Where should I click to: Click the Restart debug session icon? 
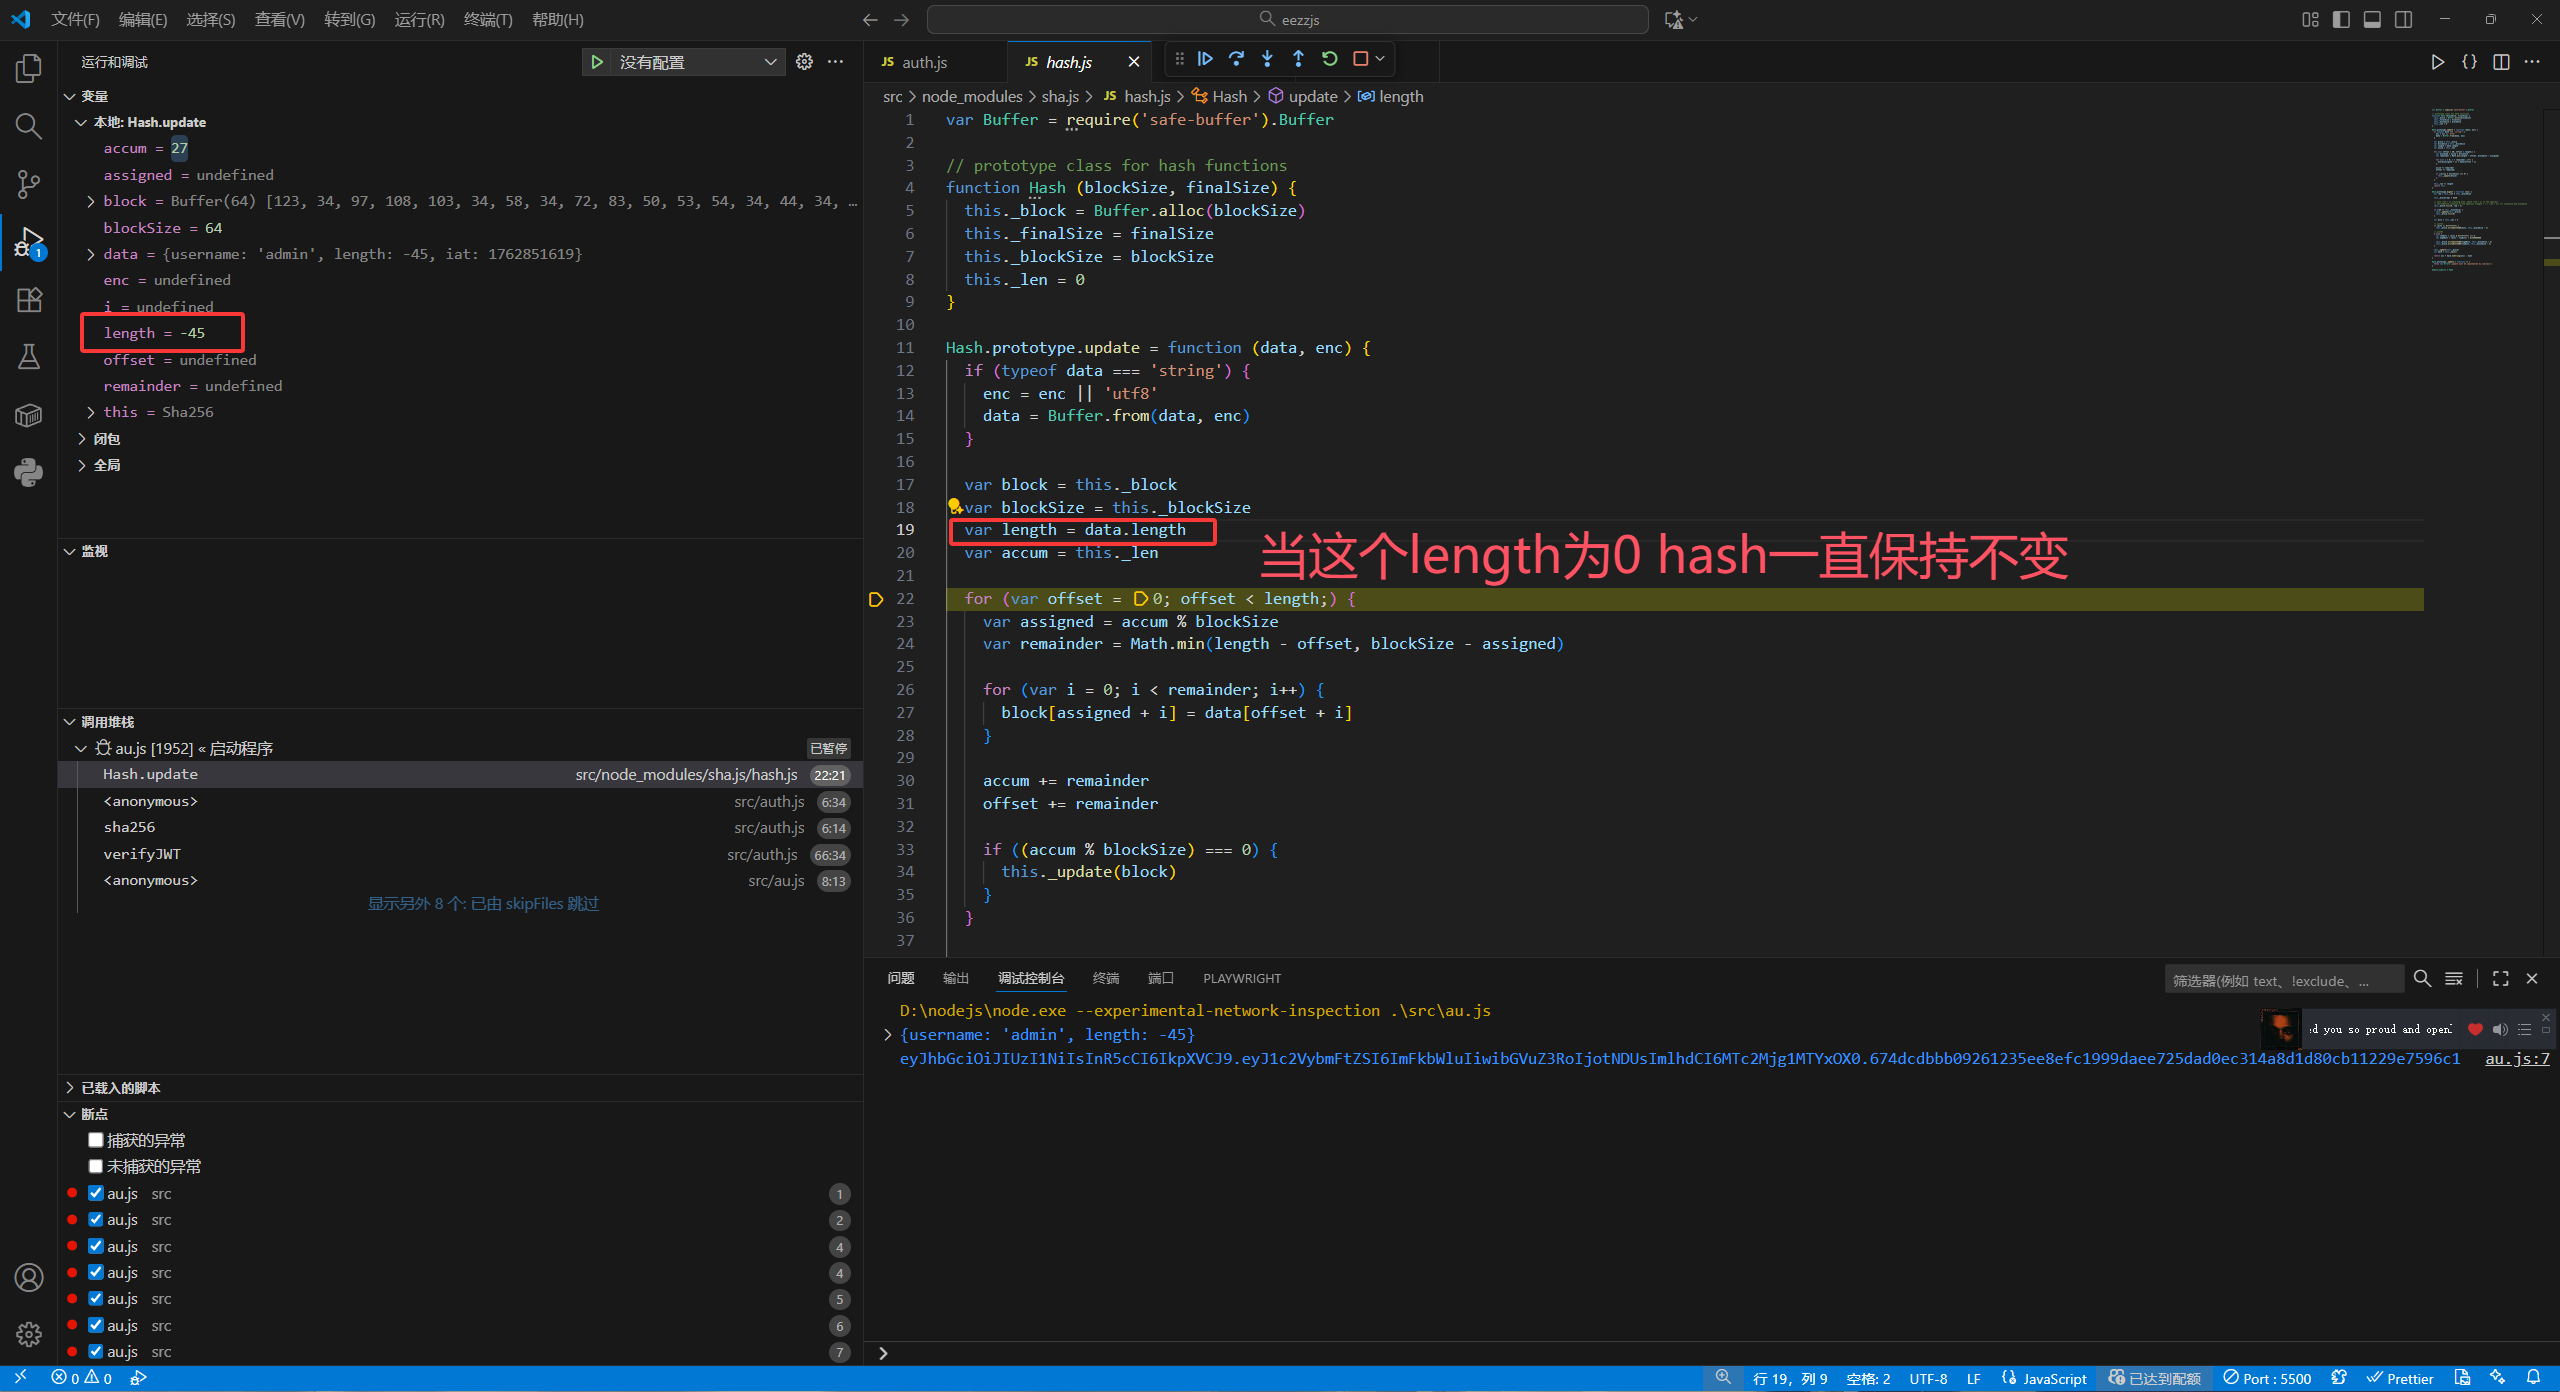(x=1329, y=59)
